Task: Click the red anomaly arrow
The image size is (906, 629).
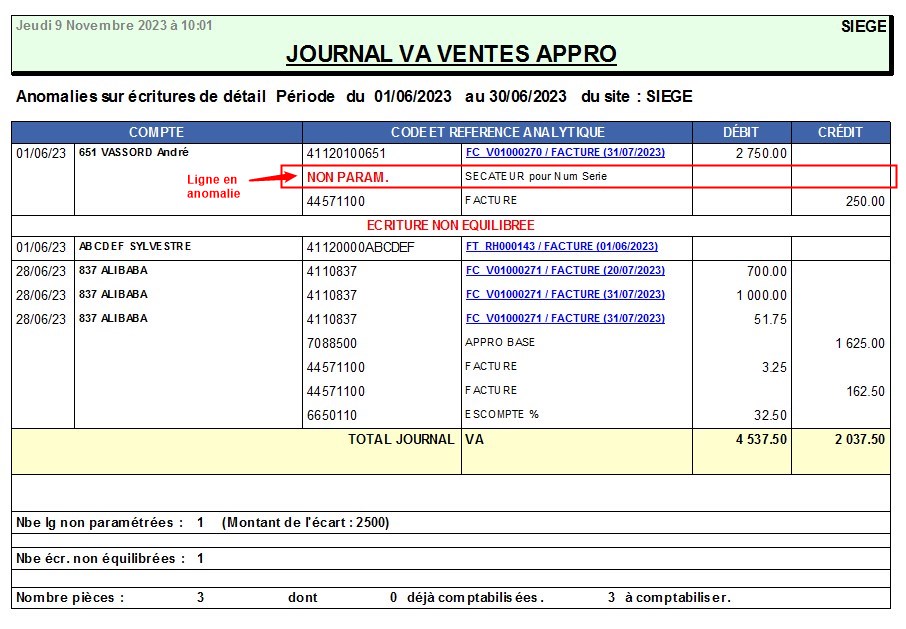Action: (x=262, y=179)
